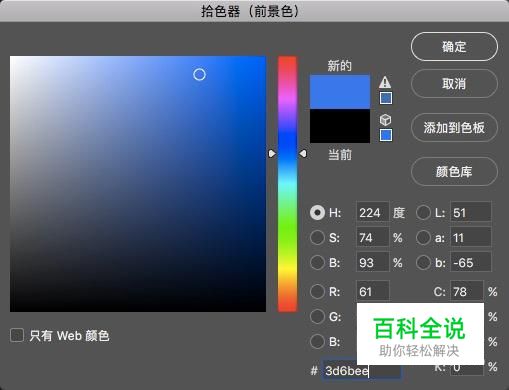Image resolution: width=509 pixels, height=390 pixels.
Task: Click the 添加到色板 button
Action: 454,128
